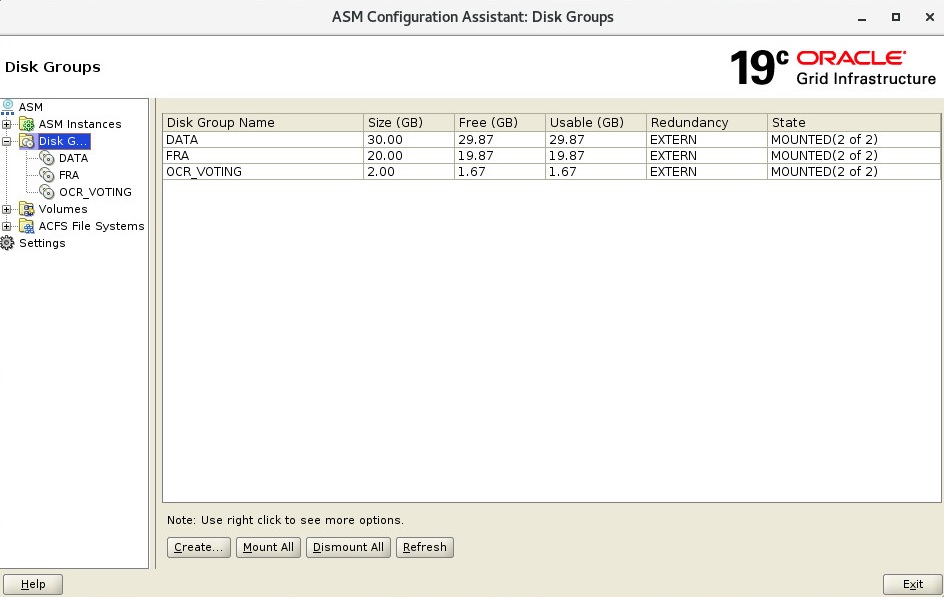Click the ACFS File Systems folder icon

(26, 226)
